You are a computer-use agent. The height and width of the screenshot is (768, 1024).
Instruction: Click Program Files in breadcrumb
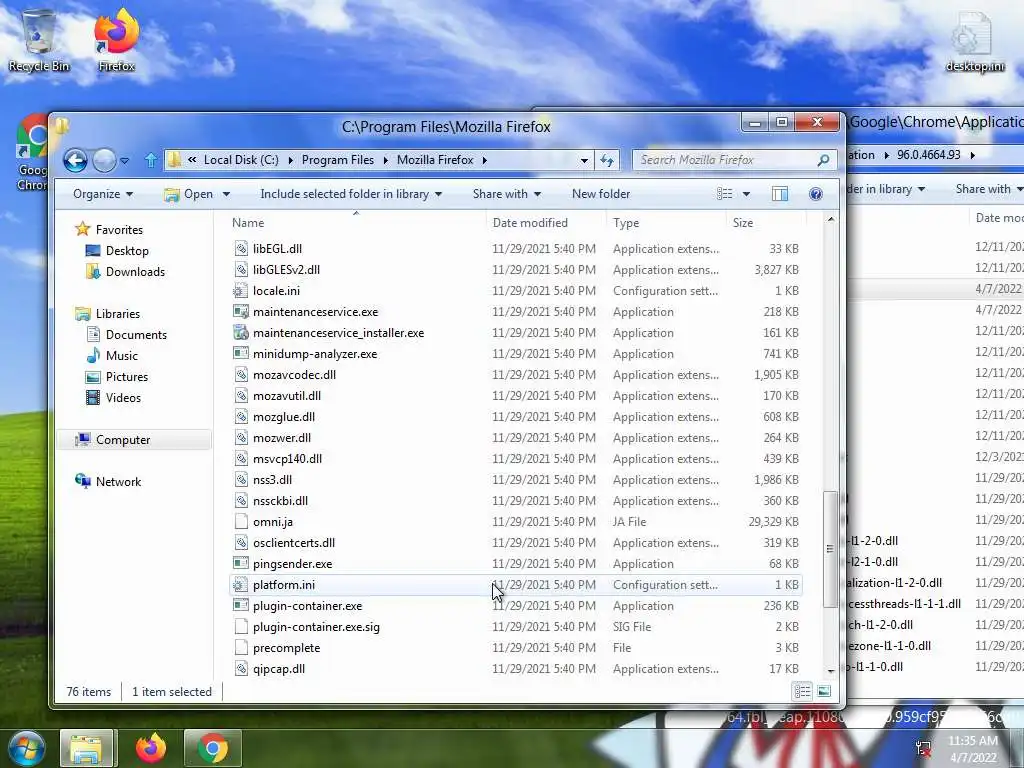tap(338, 160)
